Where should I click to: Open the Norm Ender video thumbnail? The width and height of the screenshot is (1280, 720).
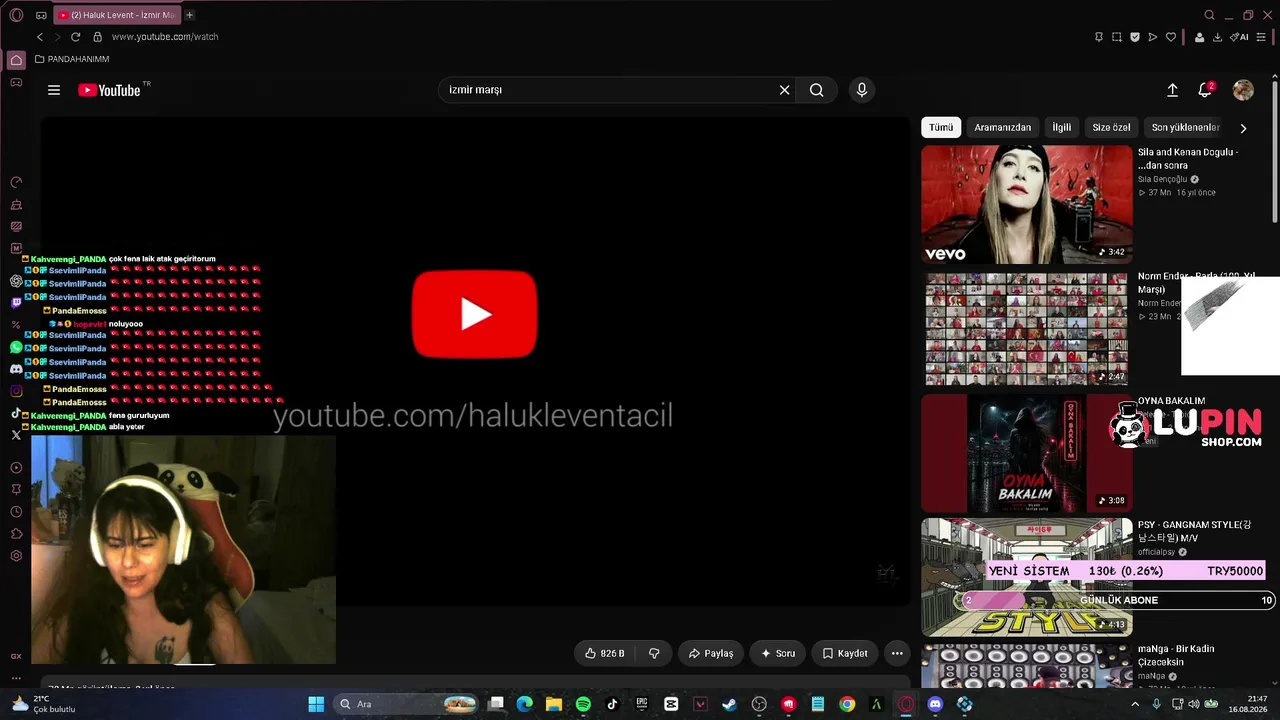1026,329
